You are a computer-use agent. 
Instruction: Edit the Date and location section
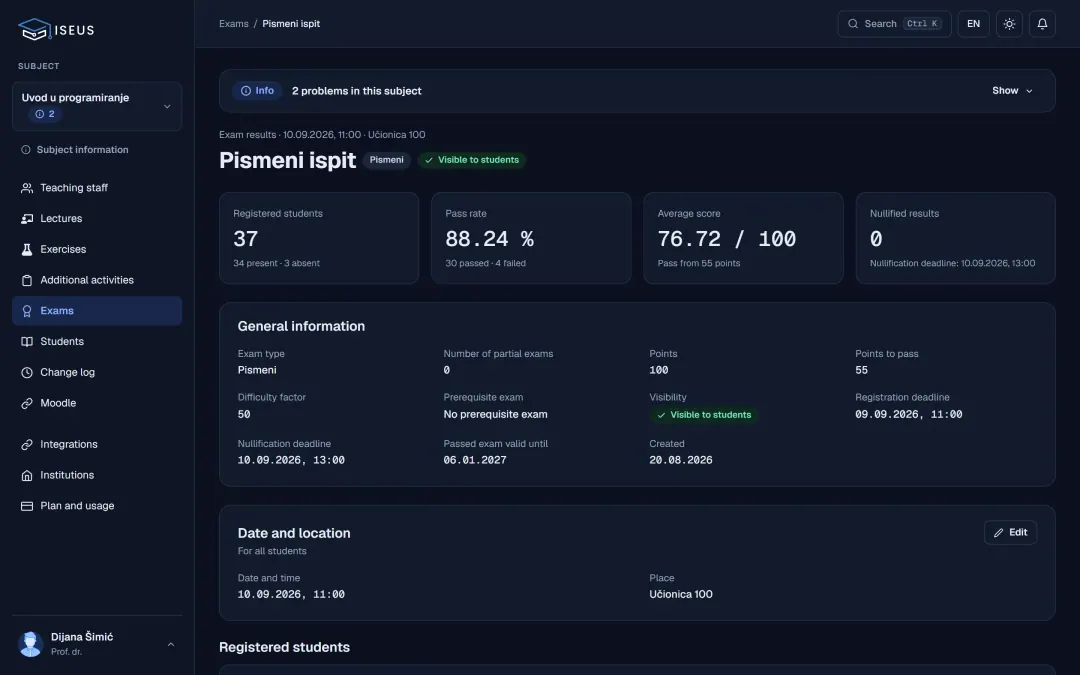1010,532
